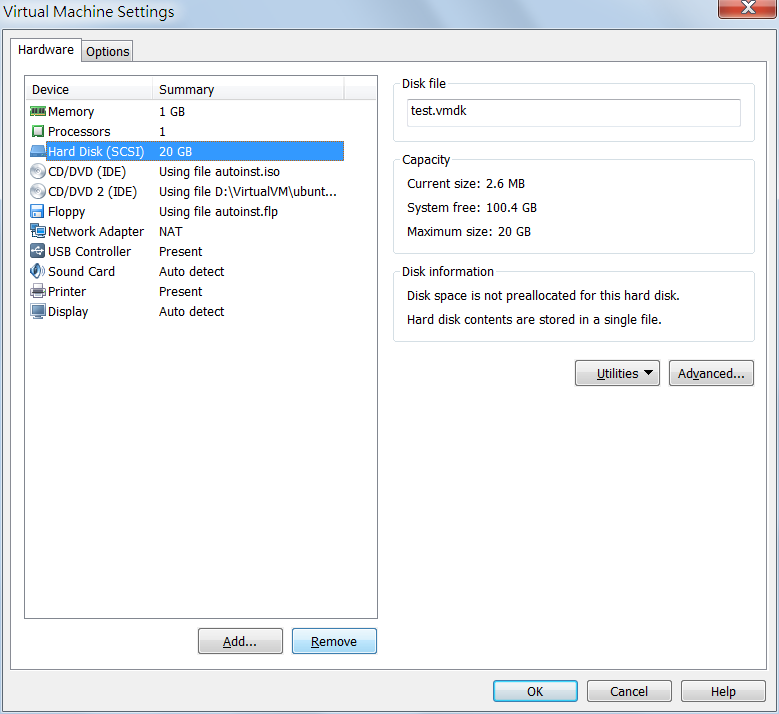The width and height of the screenshot is (779, 714).
Task: Click the CD/DVD (IDE) disc icon
Action: coord(38,171)
